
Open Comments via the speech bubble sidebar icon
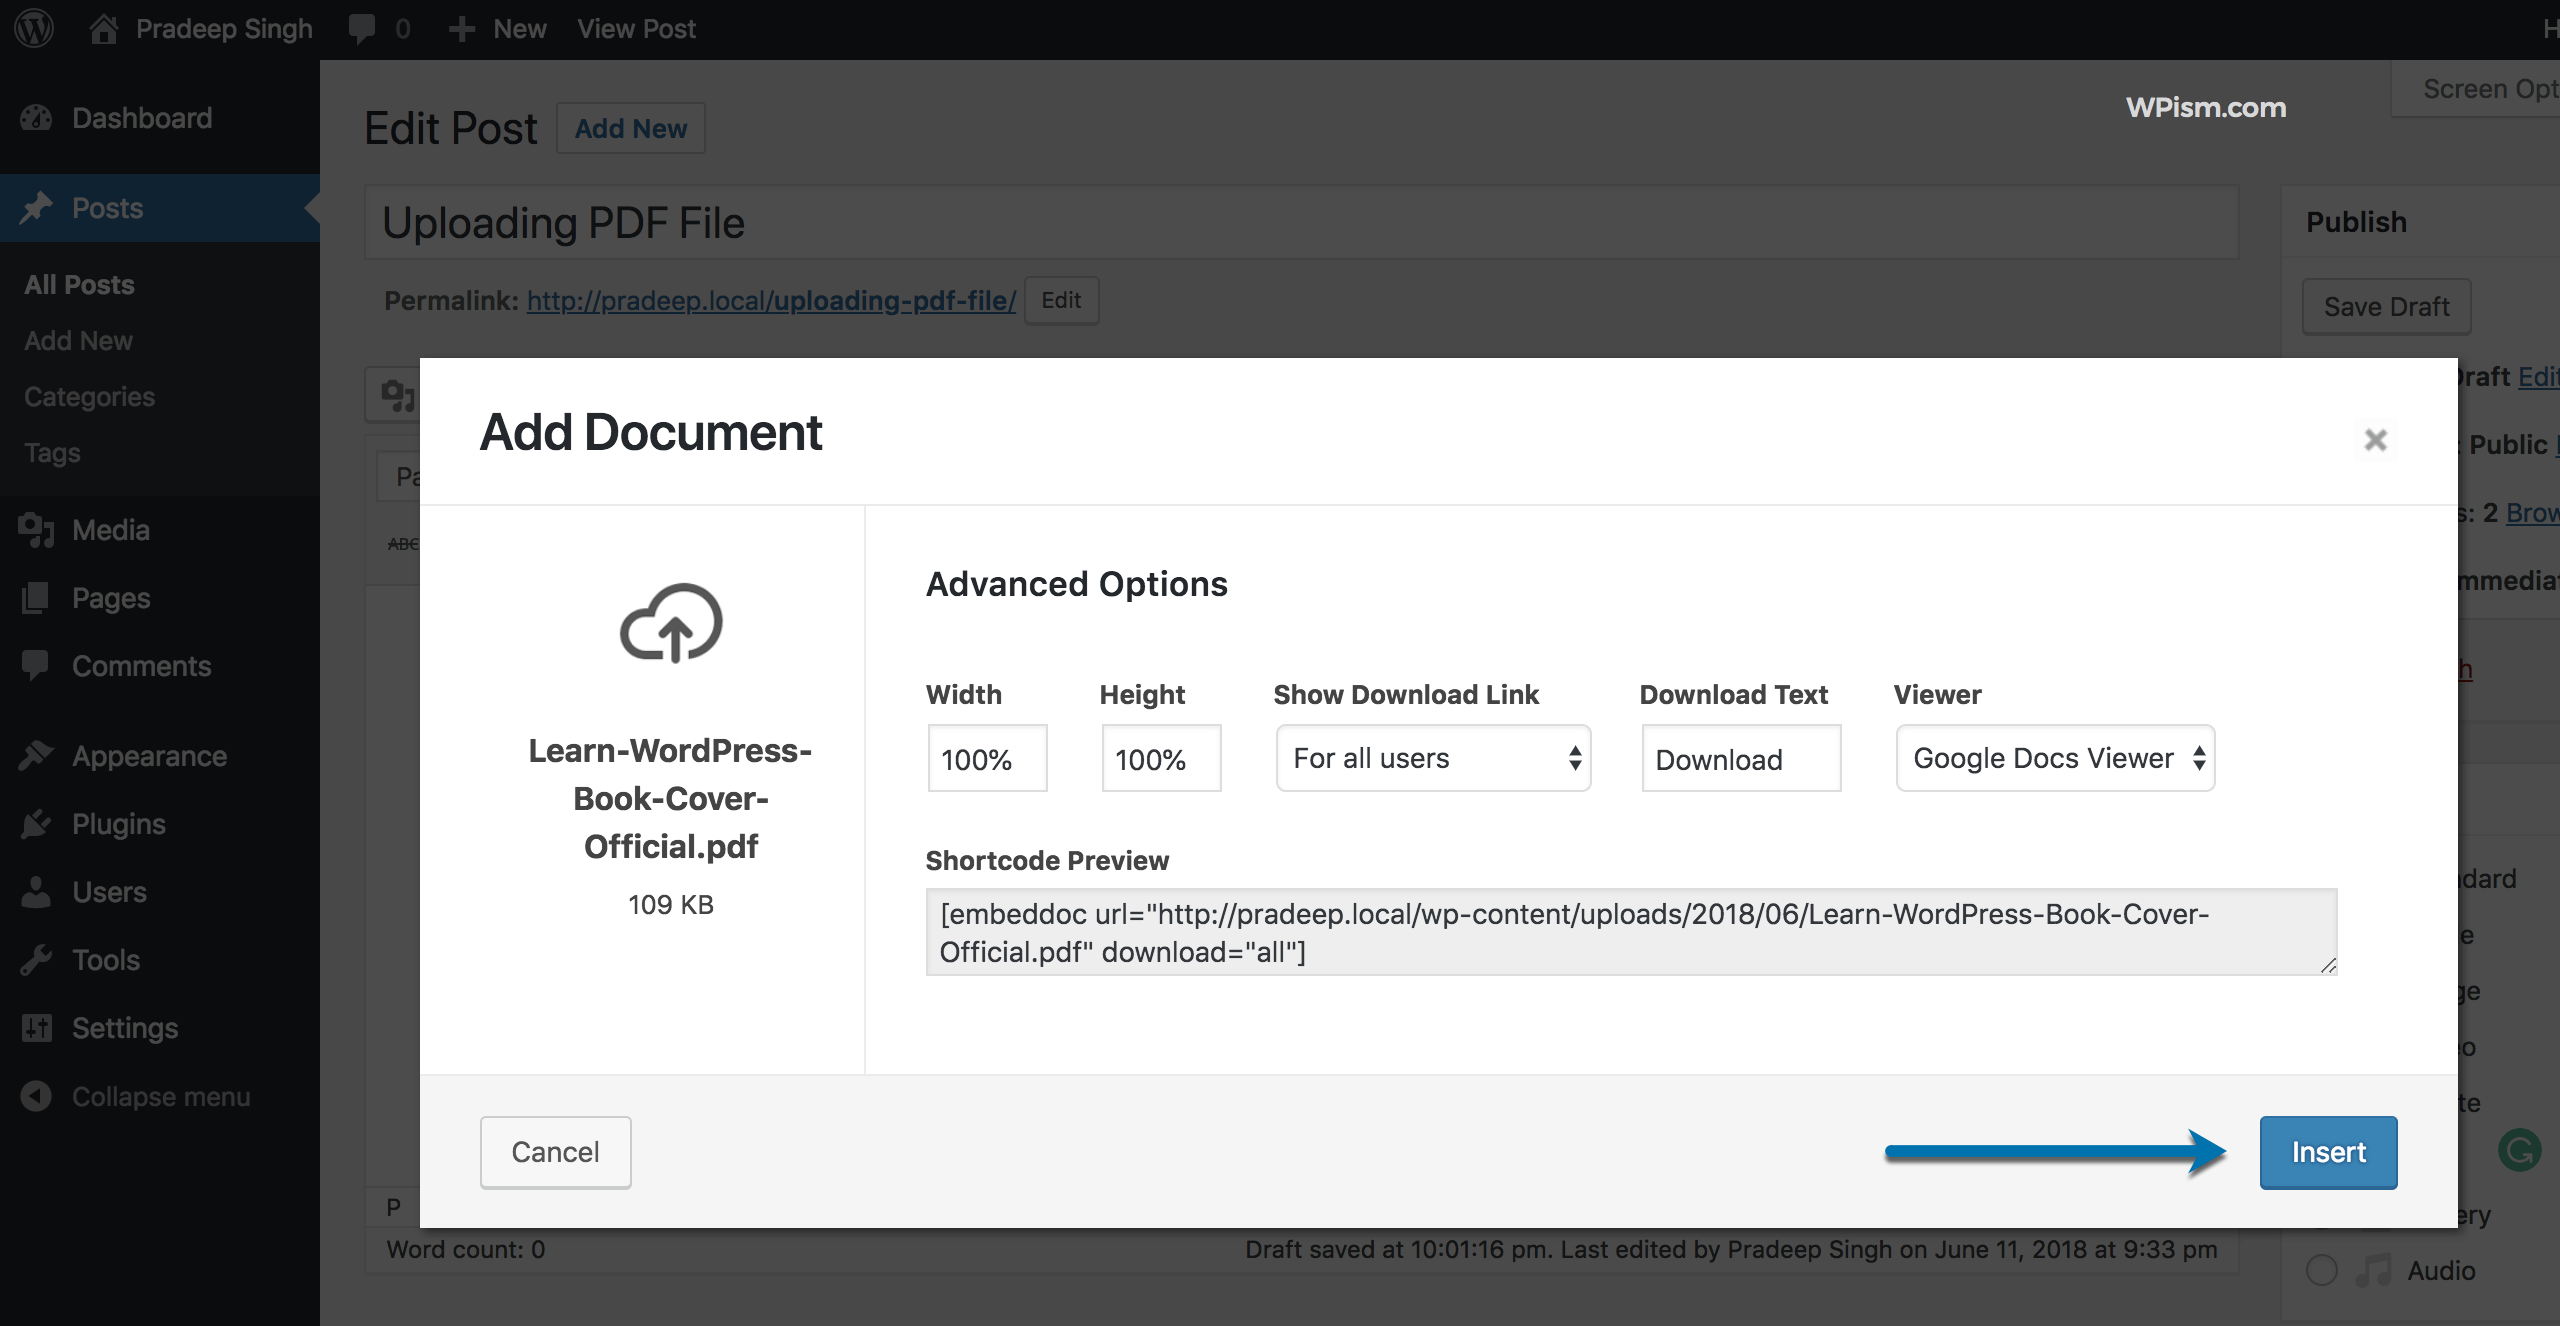(37, 665)
